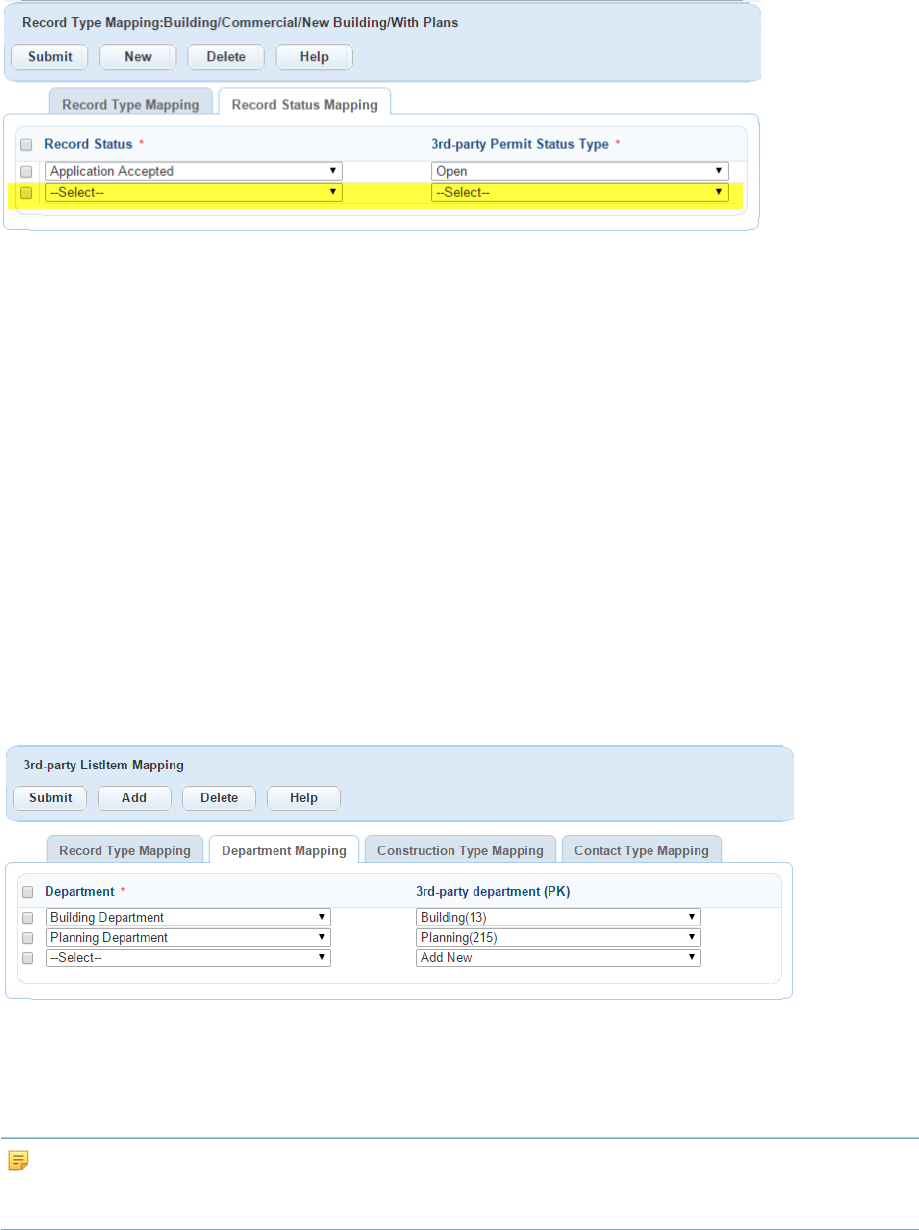Click the 3rd-party department (PK) column header
This screenshot has height=1230, width=919.
click(x=493, y=891)
